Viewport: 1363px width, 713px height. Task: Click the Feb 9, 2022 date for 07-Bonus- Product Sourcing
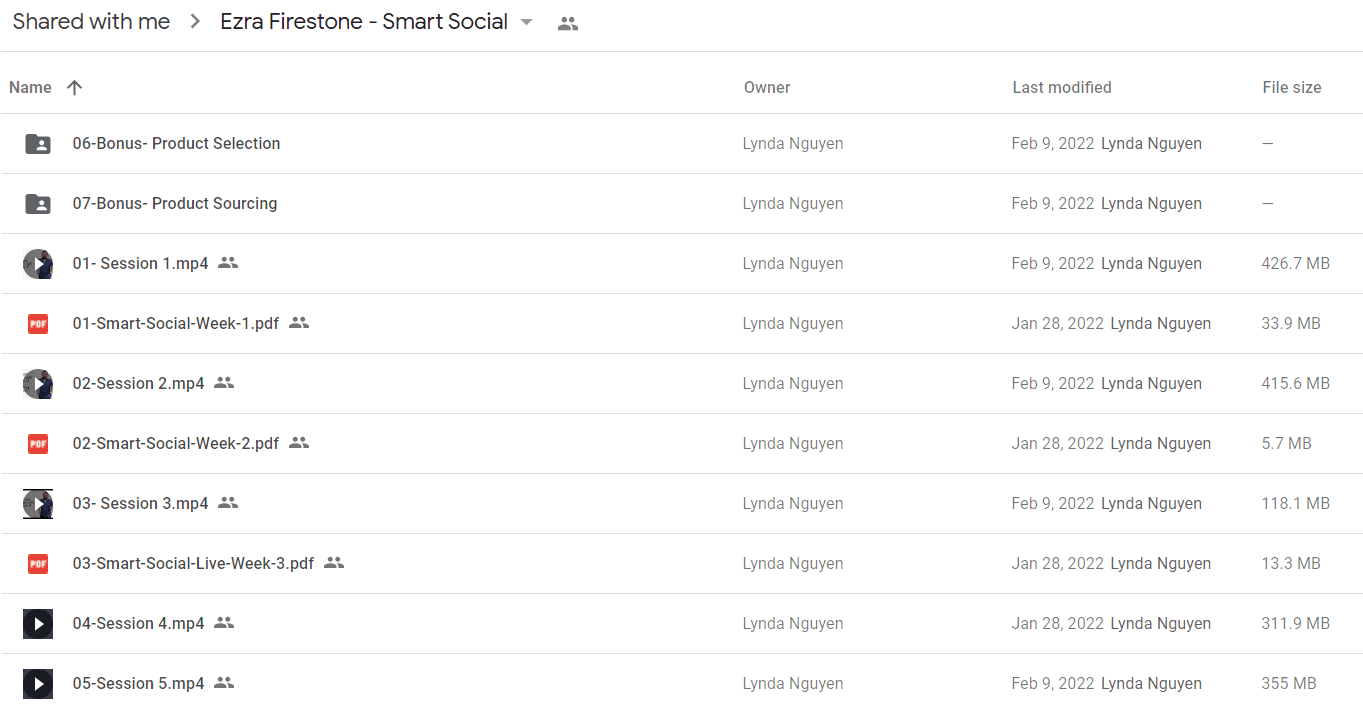tap(1053, 204)
